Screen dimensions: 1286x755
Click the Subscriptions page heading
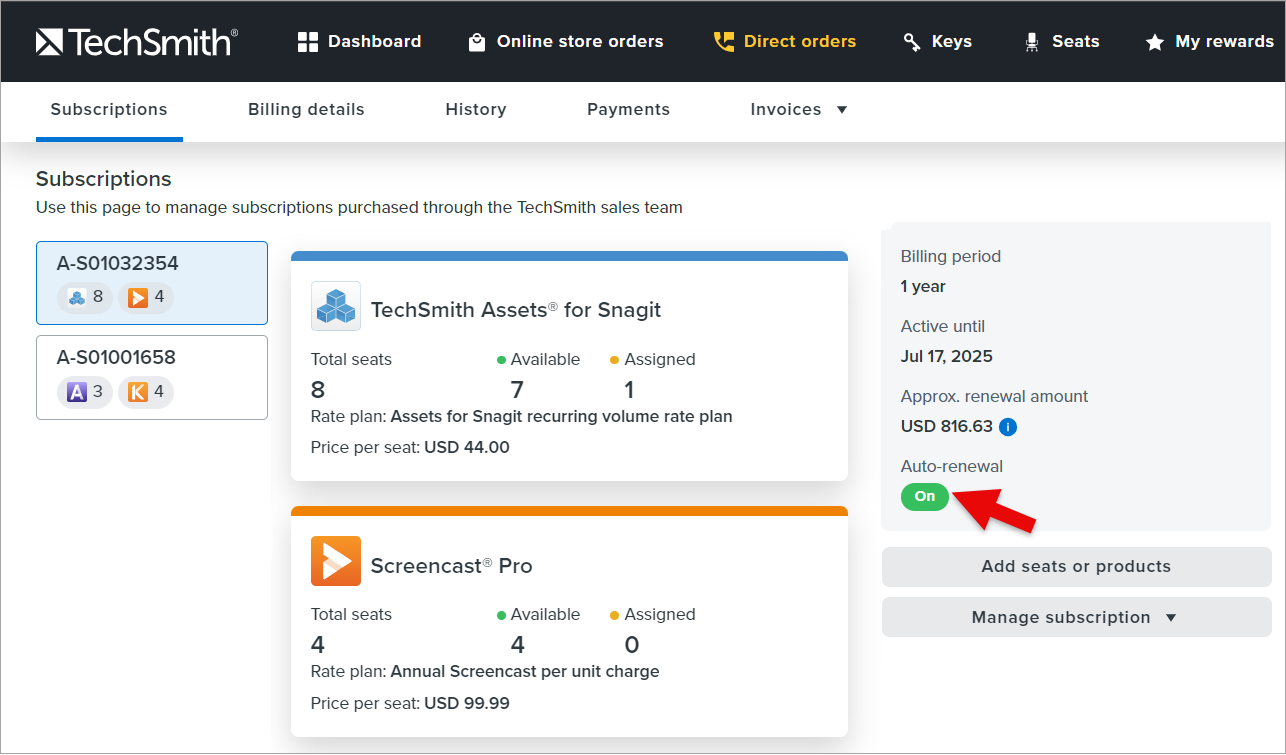104,179
